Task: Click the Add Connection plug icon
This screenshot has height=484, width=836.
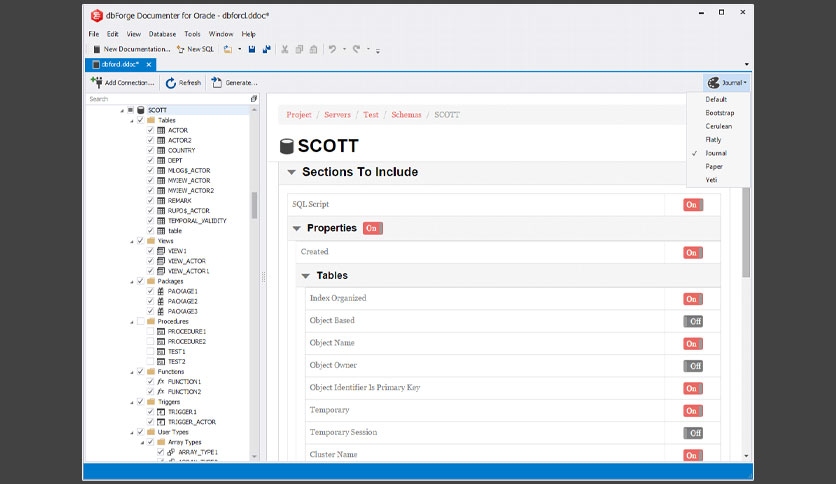Action: (x=97, y=82)
